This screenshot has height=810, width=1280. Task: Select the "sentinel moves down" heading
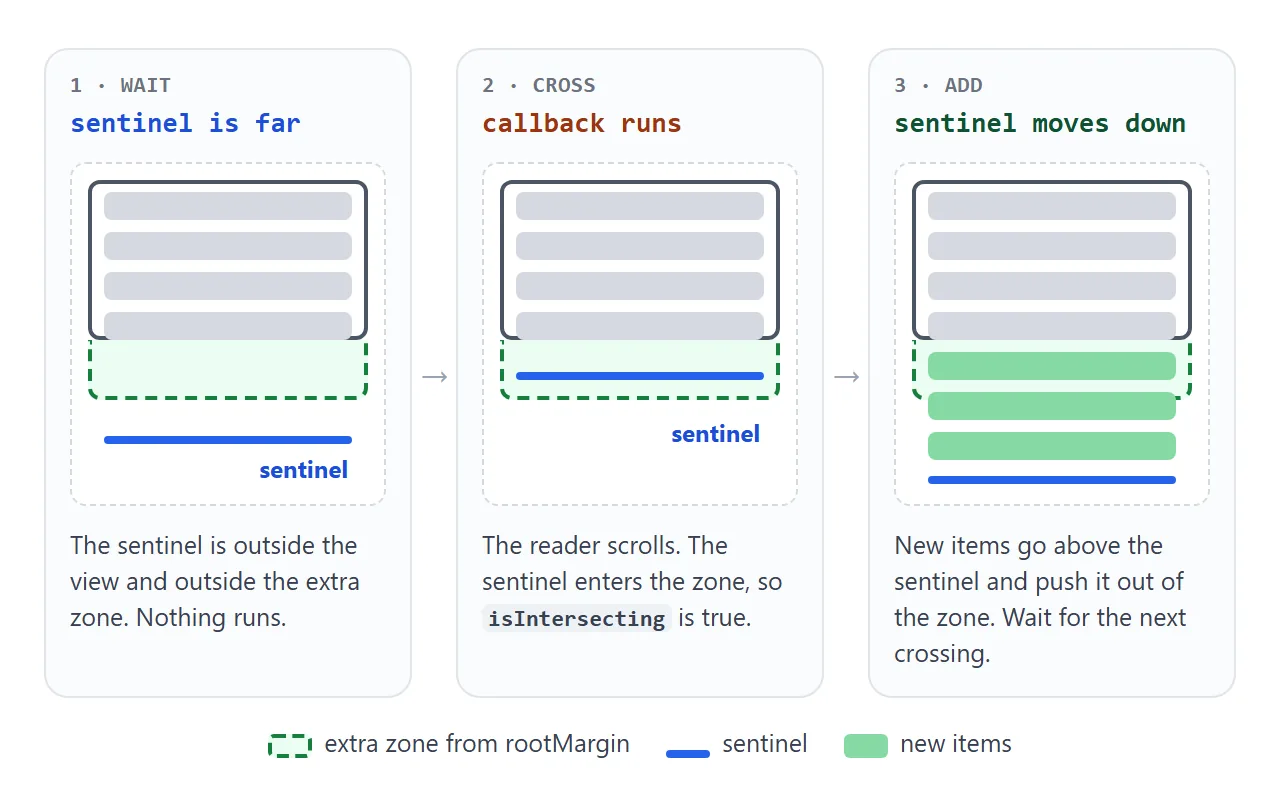coord(1040,123)
